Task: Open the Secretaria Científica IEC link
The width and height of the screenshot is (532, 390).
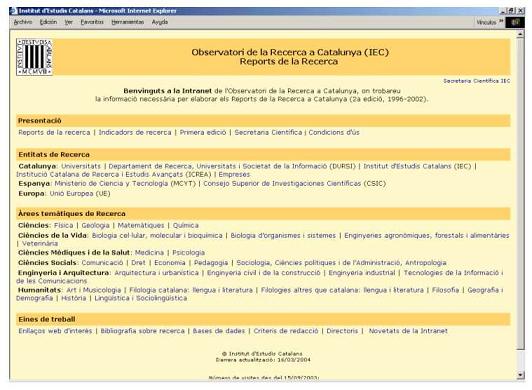Action: [x=476, y=81]
